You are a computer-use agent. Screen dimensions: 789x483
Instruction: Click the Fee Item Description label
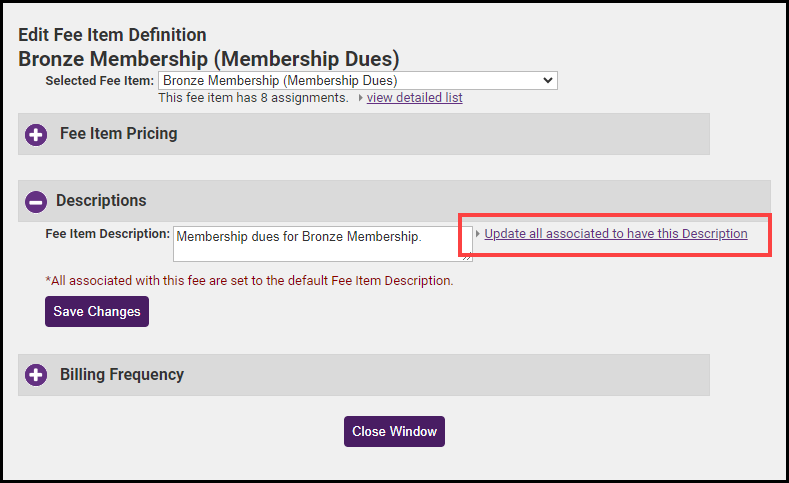click(108, 234)
